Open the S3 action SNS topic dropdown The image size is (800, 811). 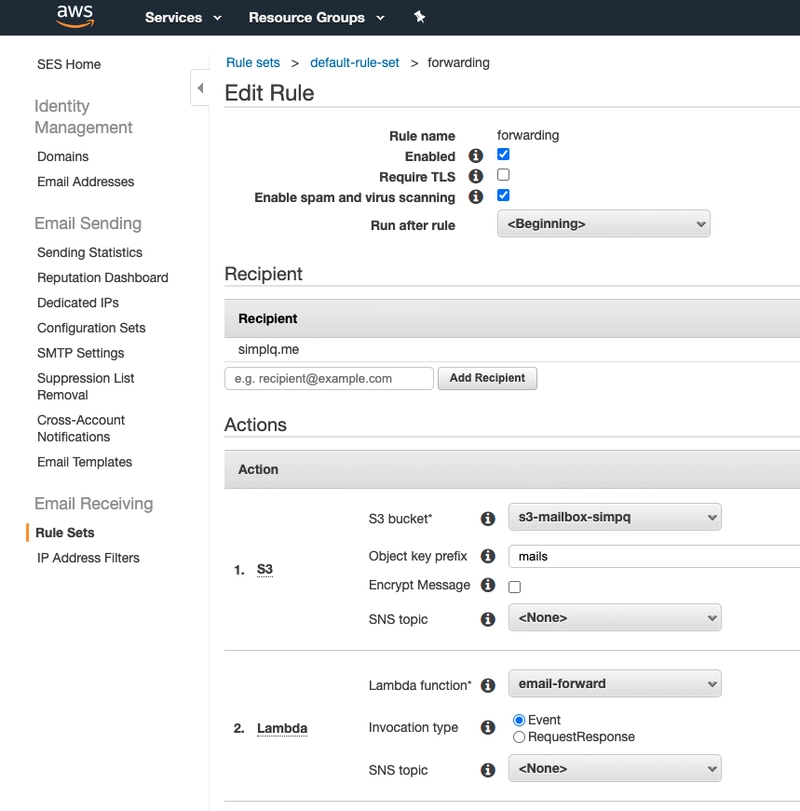click(x=615, y=618)
